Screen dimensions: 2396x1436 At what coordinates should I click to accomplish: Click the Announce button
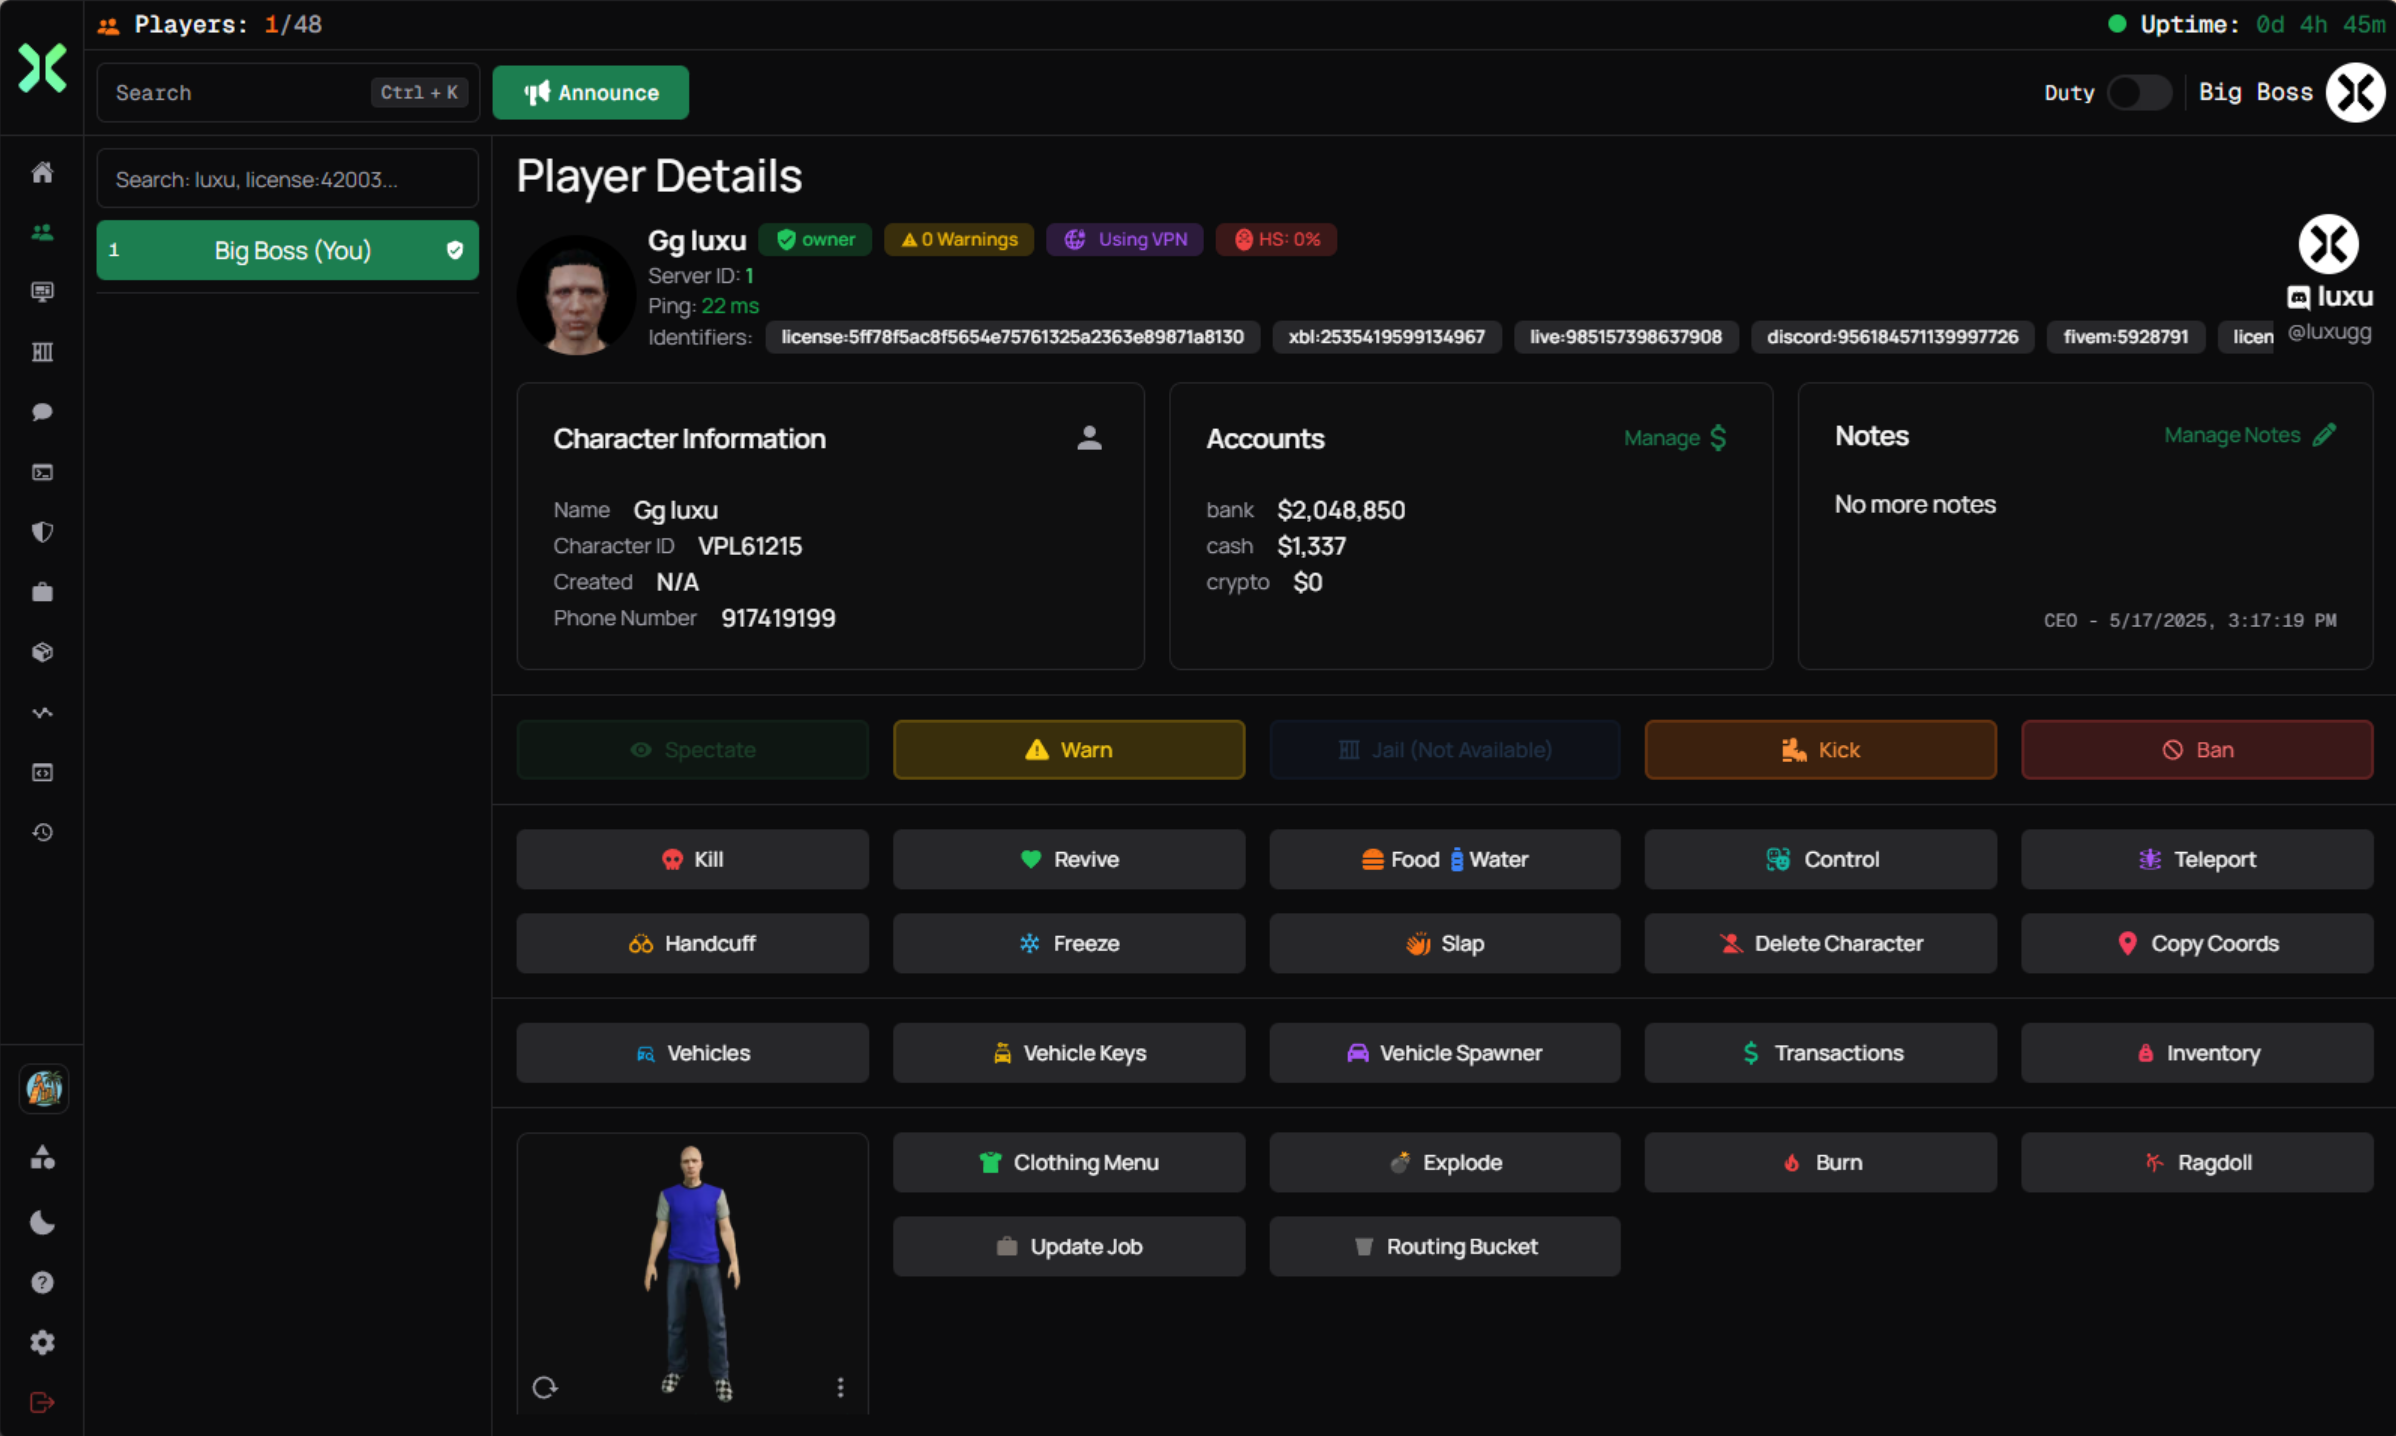click(590, 92)
